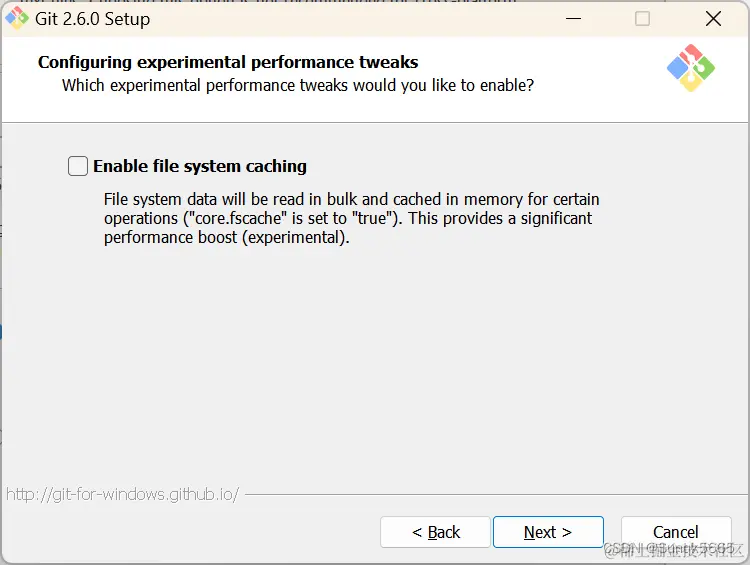
Task: Enable the file system caching checkbox
Action: [x=78, y=166]
